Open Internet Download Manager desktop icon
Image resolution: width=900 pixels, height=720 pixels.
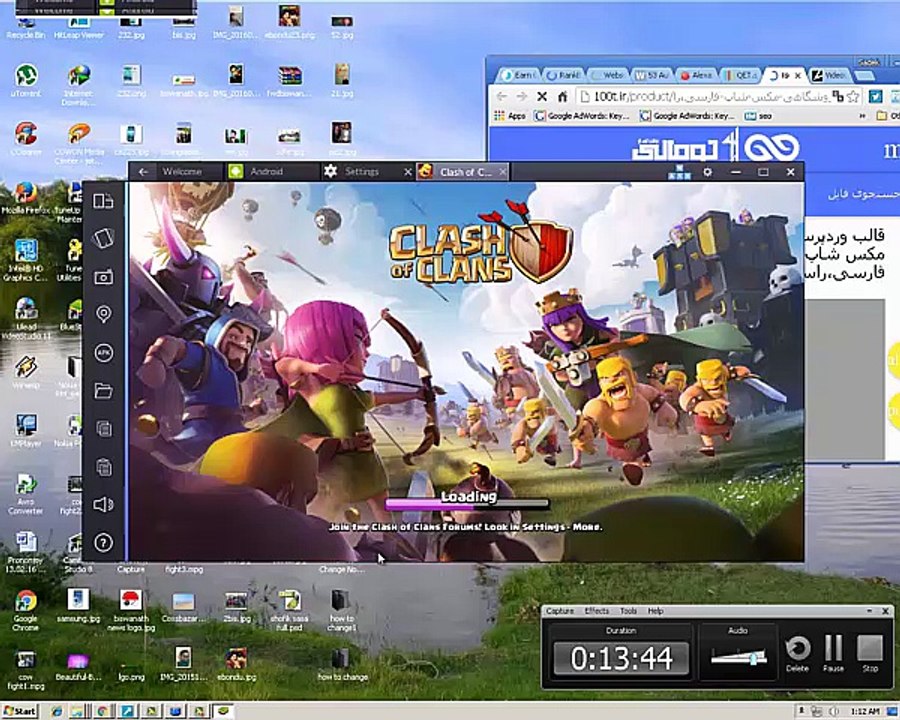[79, 86]
